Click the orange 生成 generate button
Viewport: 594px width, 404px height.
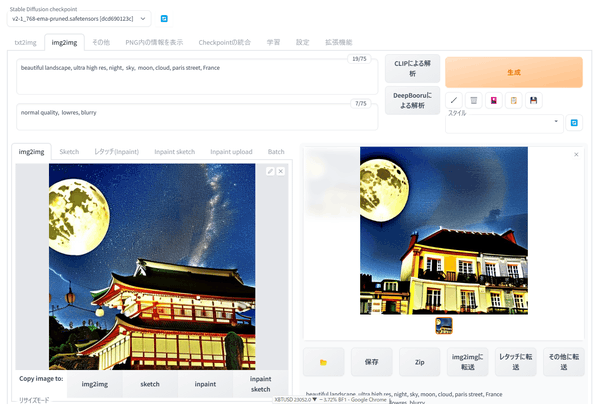(514, 72)
